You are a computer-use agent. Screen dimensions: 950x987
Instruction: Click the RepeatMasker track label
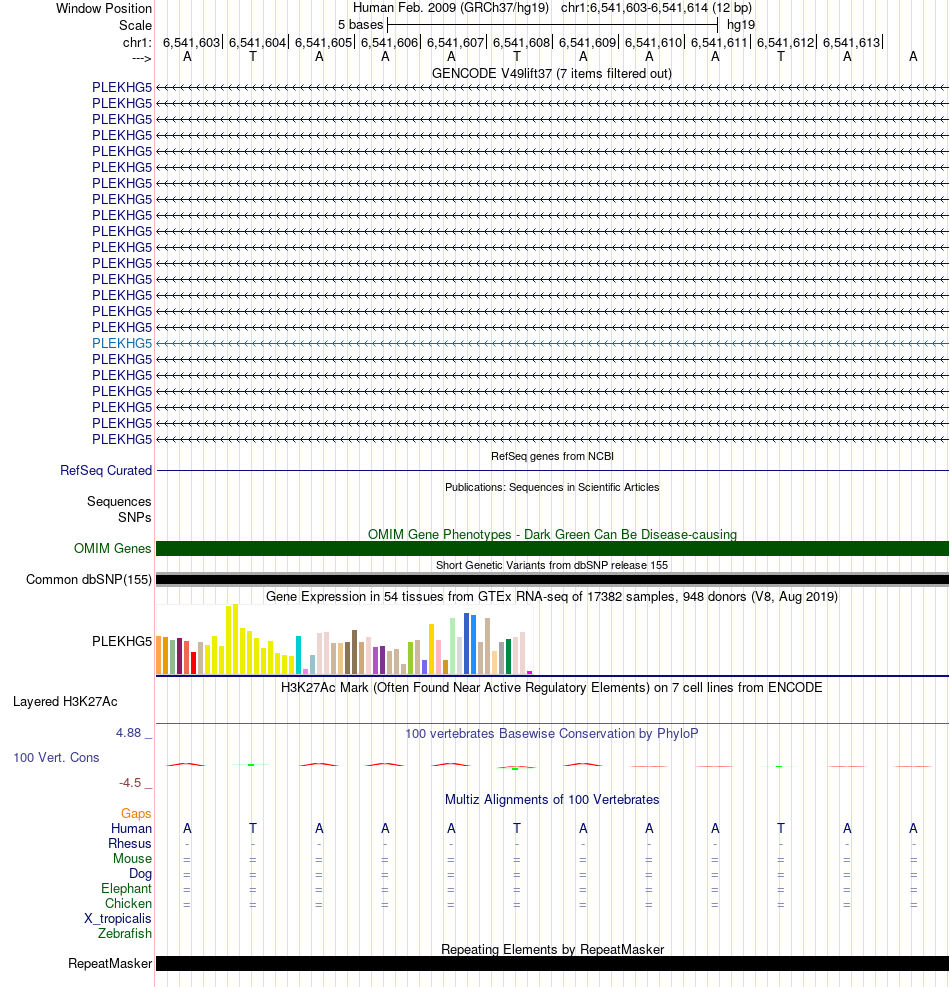(110, 964)
